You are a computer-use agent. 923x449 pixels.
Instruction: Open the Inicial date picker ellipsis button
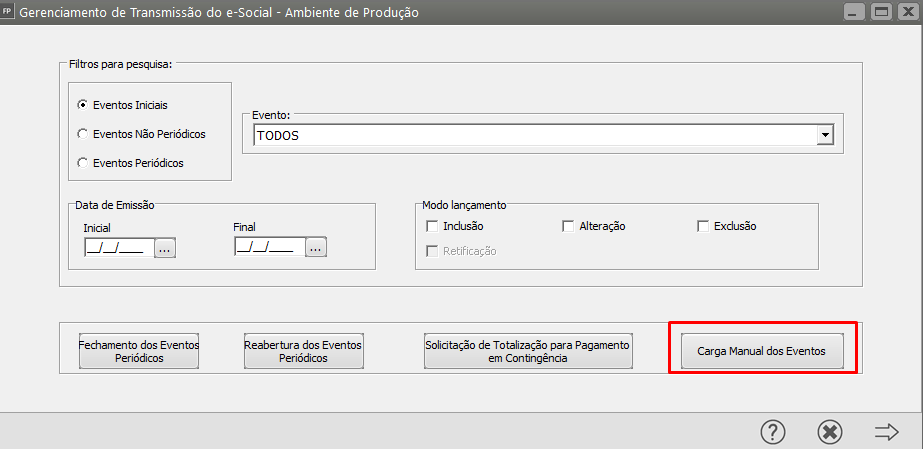[165, 248]
